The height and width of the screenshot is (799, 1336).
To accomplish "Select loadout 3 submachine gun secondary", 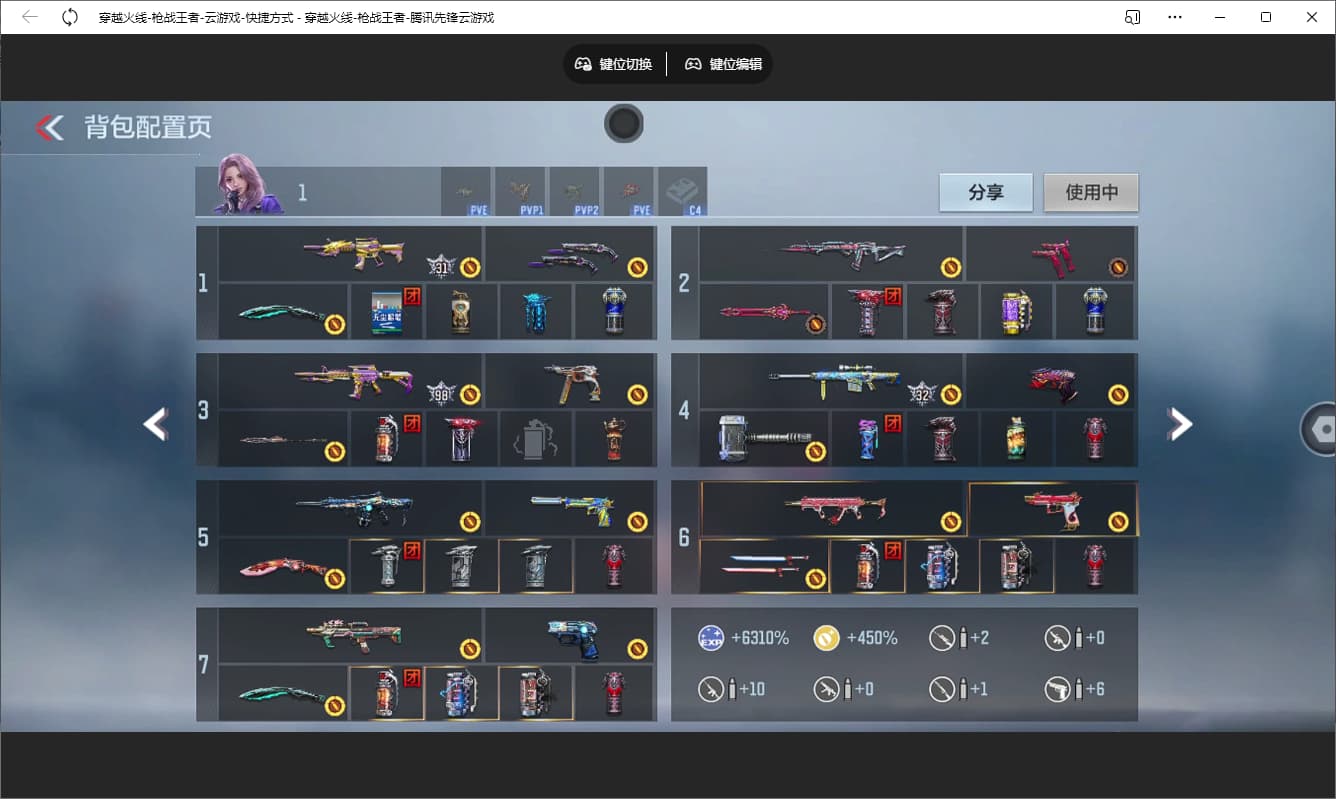I will [x=571, y=381].
